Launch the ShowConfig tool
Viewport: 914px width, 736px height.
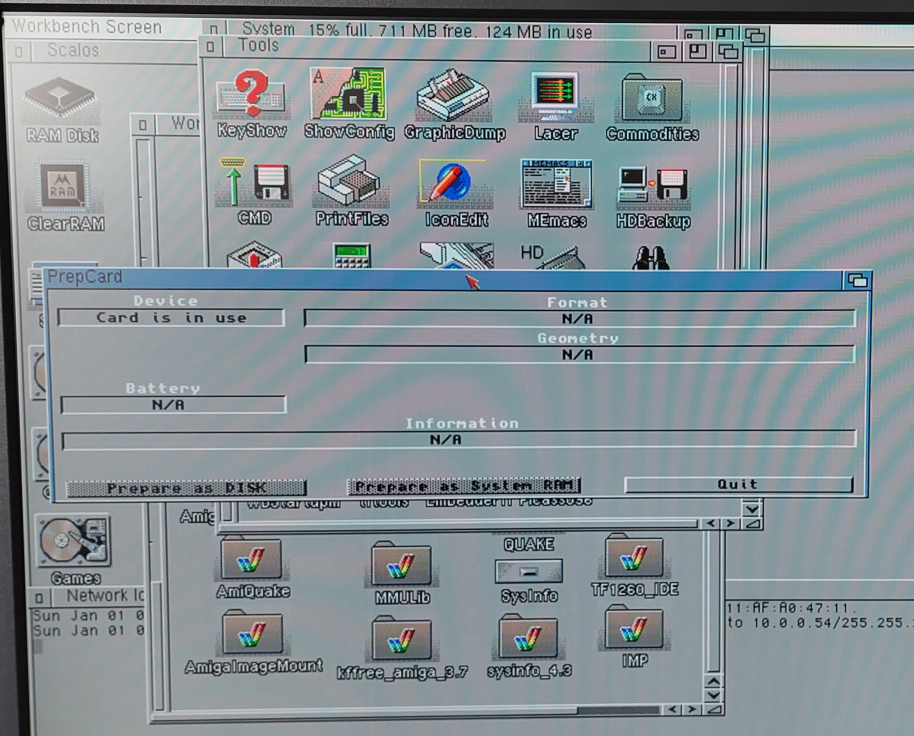click(x=349, y=103)
